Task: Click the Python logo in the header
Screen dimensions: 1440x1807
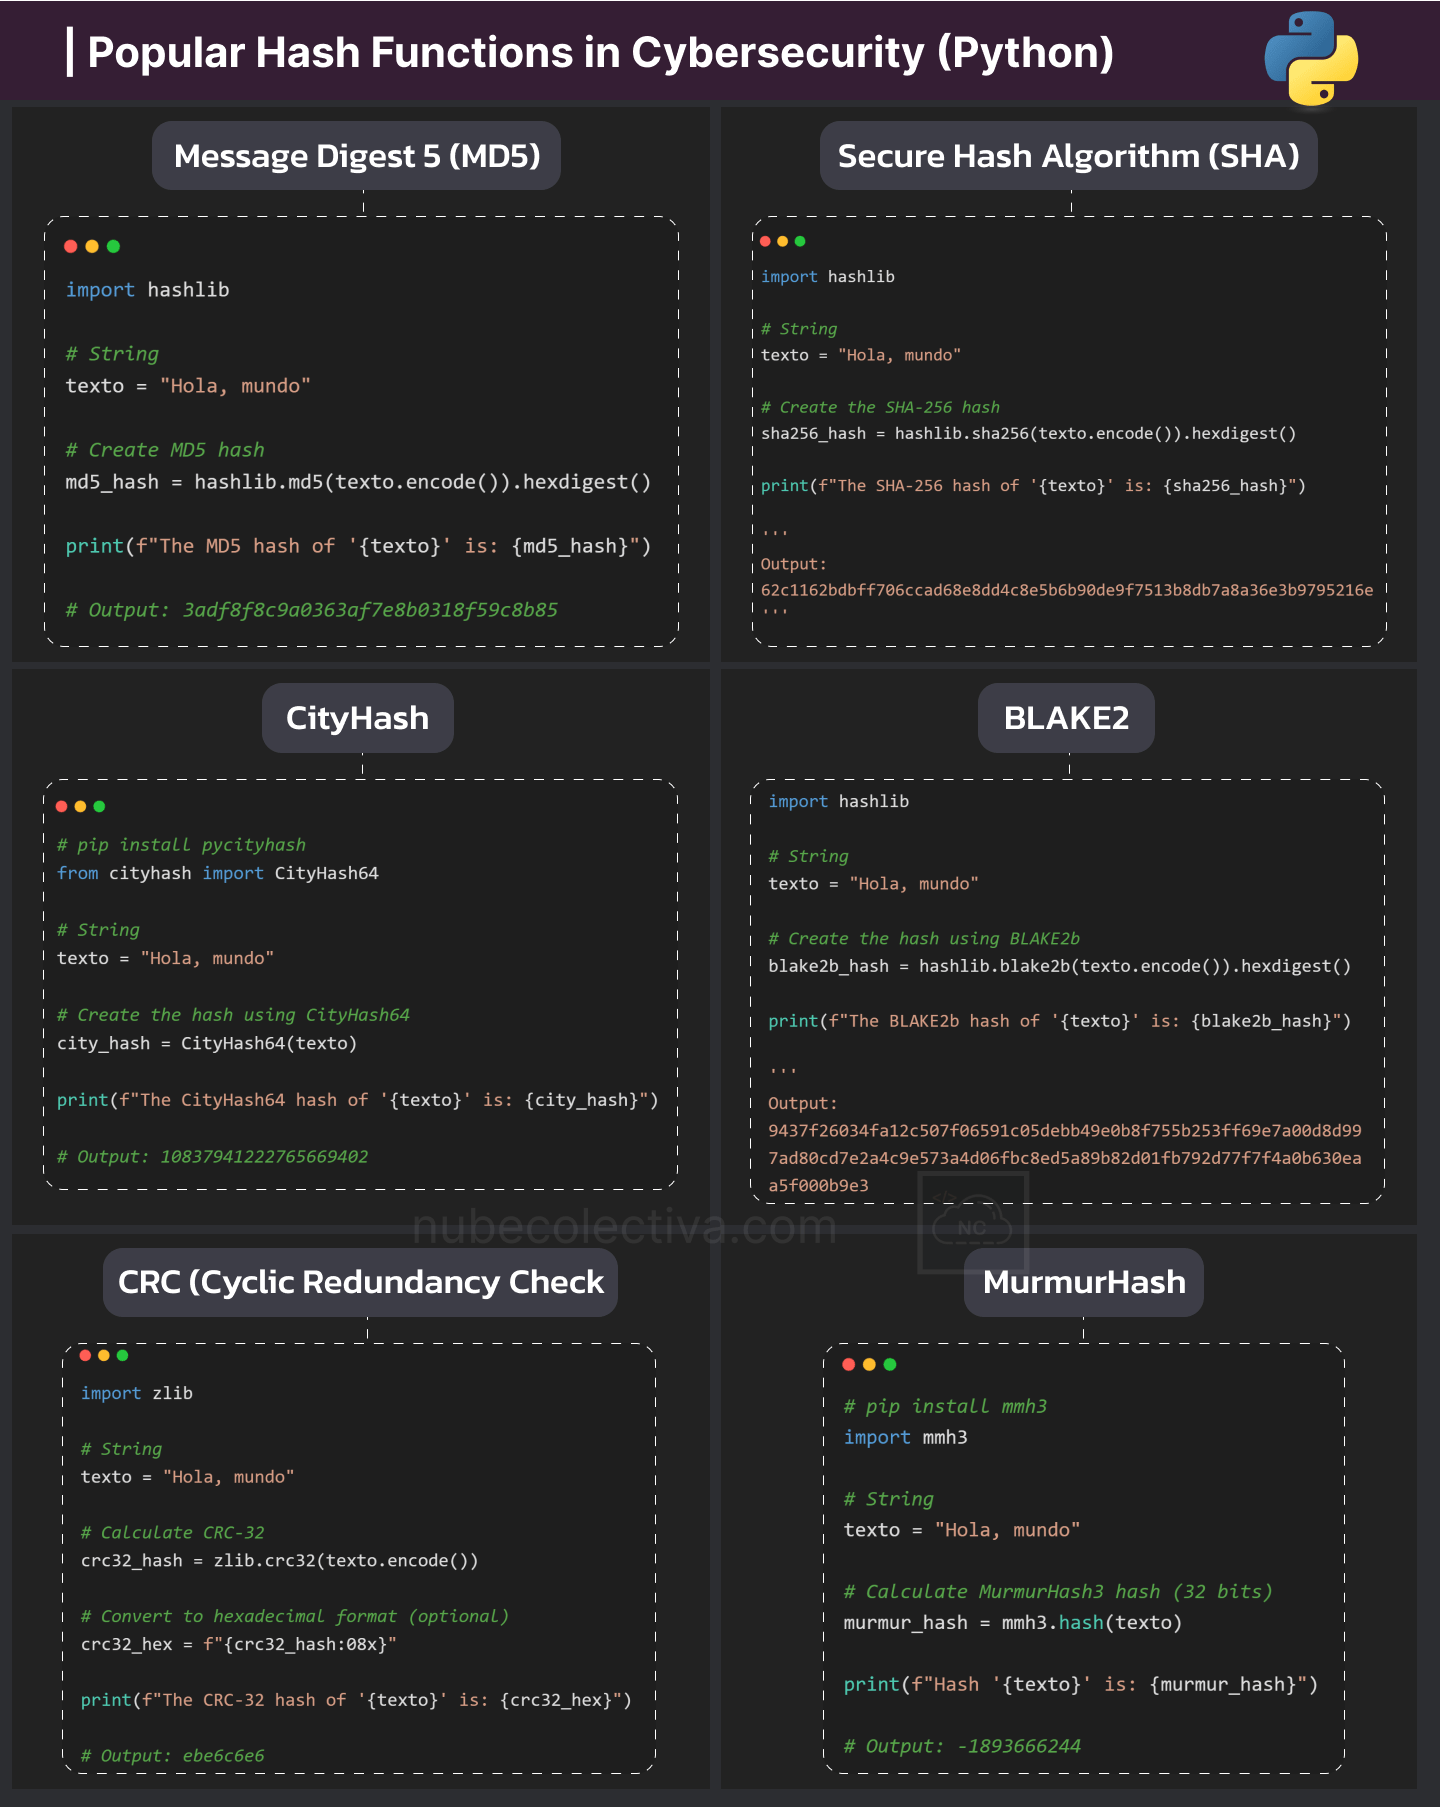Action: pos(1311,59)
